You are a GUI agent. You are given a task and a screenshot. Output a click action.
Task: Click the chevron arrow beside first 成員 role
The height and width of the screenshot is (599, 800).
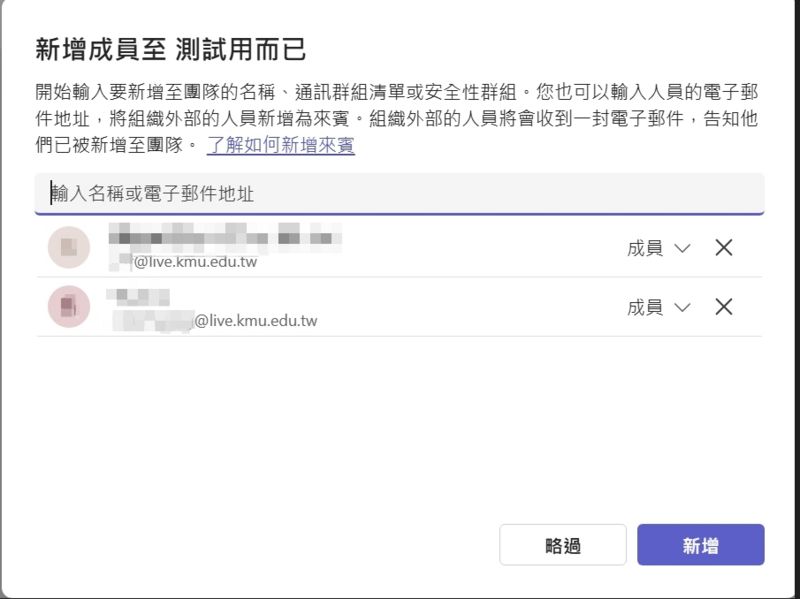pyautogui.click(x=683, y=249)
